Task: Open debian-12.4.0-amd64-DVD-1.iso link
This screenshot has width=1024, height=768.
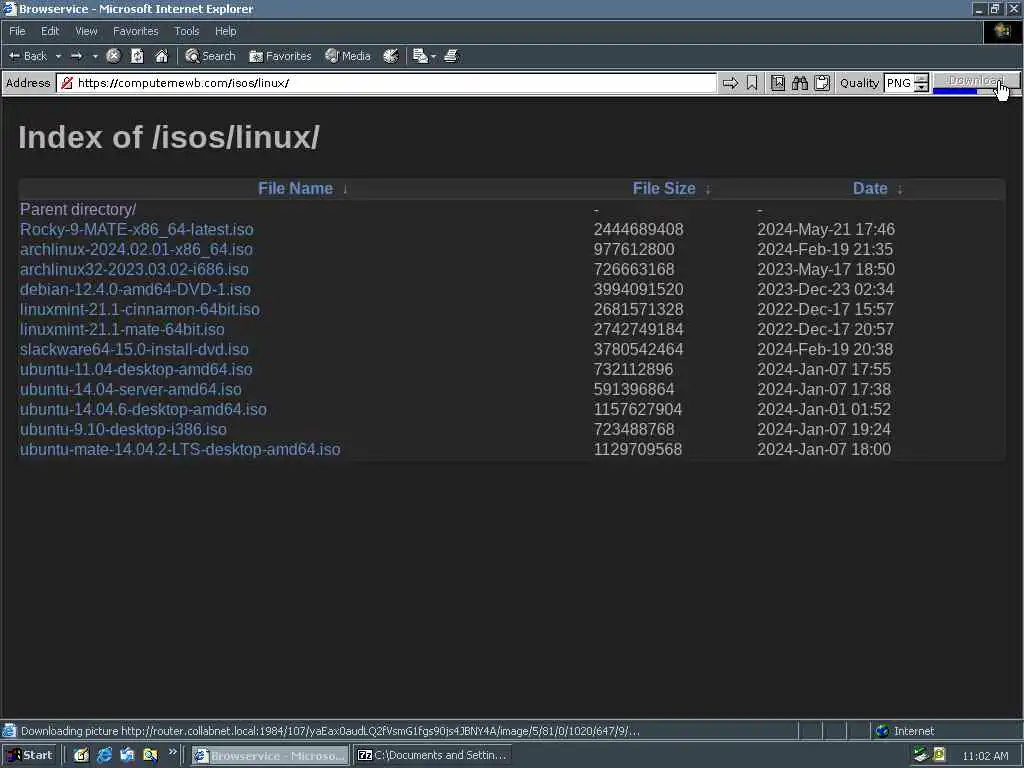Action: [x=135, y=289]
